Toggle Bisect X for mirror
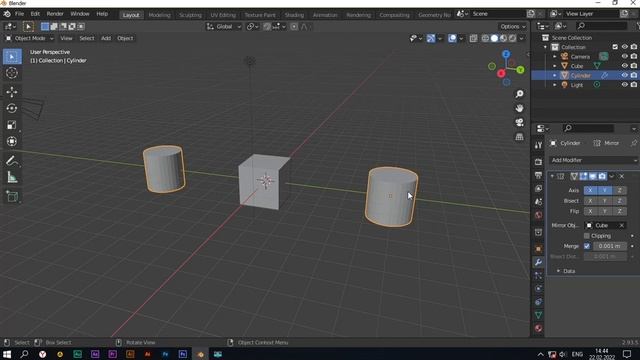The width and height of the screenshot is (640, 360). (x=590, y=201)
